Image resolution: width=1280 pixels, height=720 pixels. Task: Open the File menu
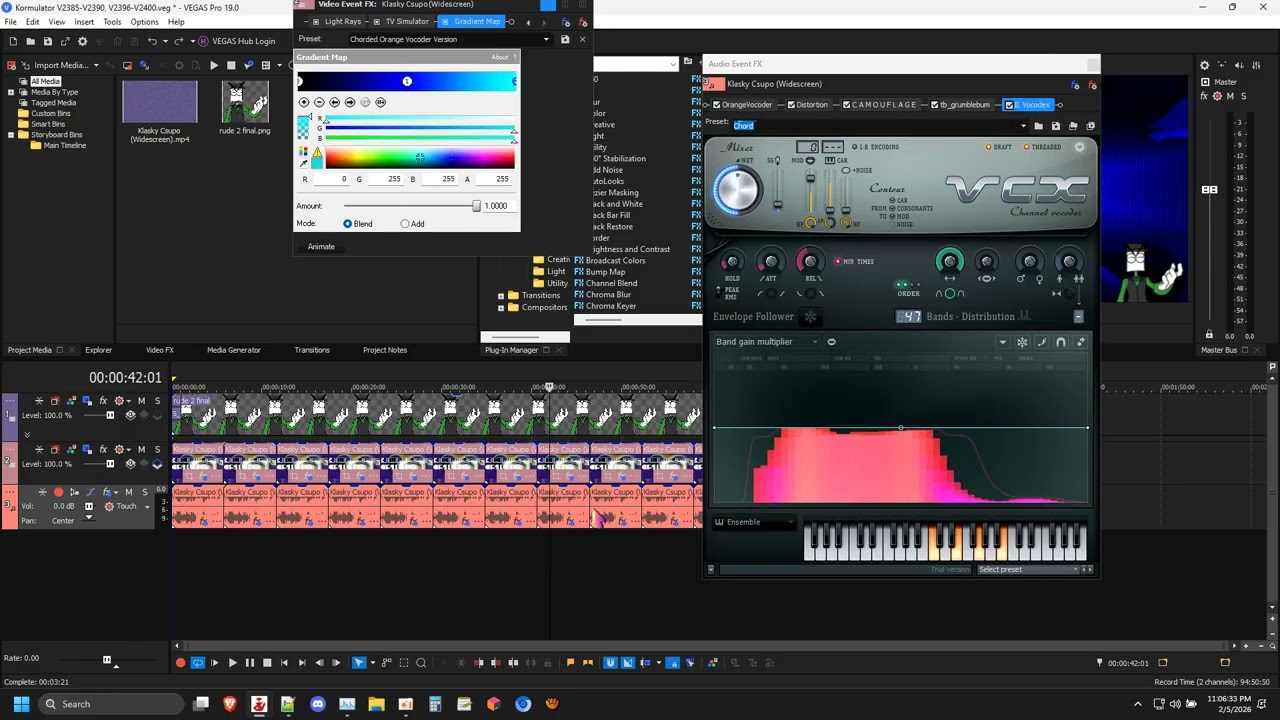(x=10, y=22)
